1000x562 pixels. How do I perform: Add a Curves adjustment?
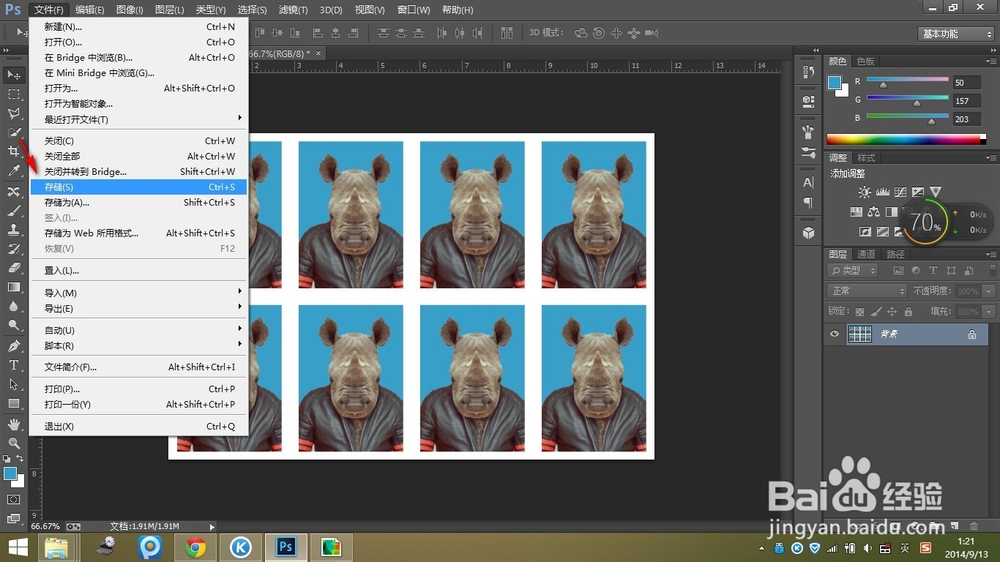tap(901, 192)
